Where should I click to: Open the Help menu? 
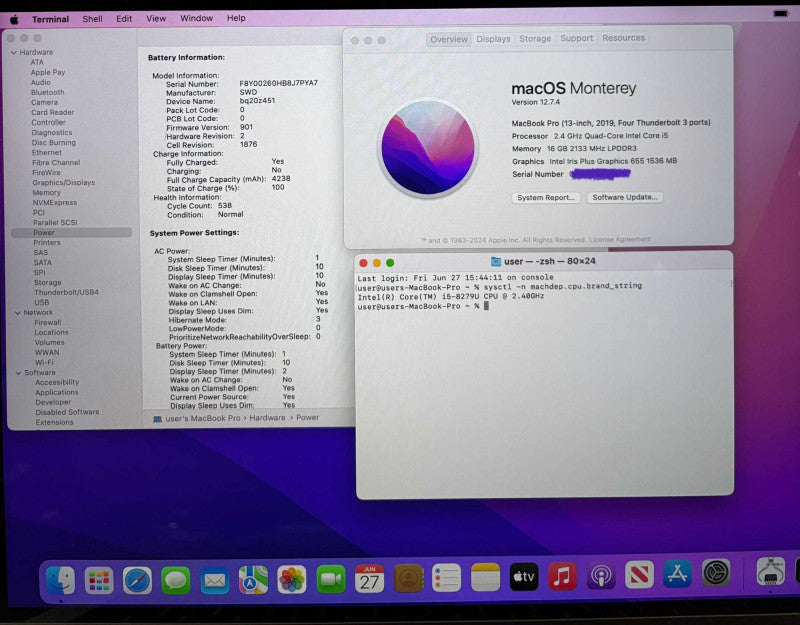pyautogui.click(x=236, y=18)
